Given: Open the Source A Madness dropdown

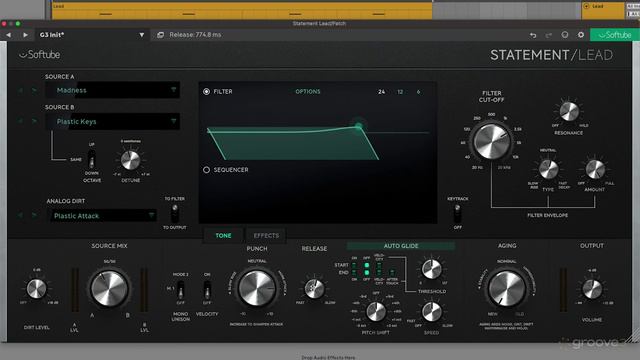Looking at the screenshot, I should [113, 90].
